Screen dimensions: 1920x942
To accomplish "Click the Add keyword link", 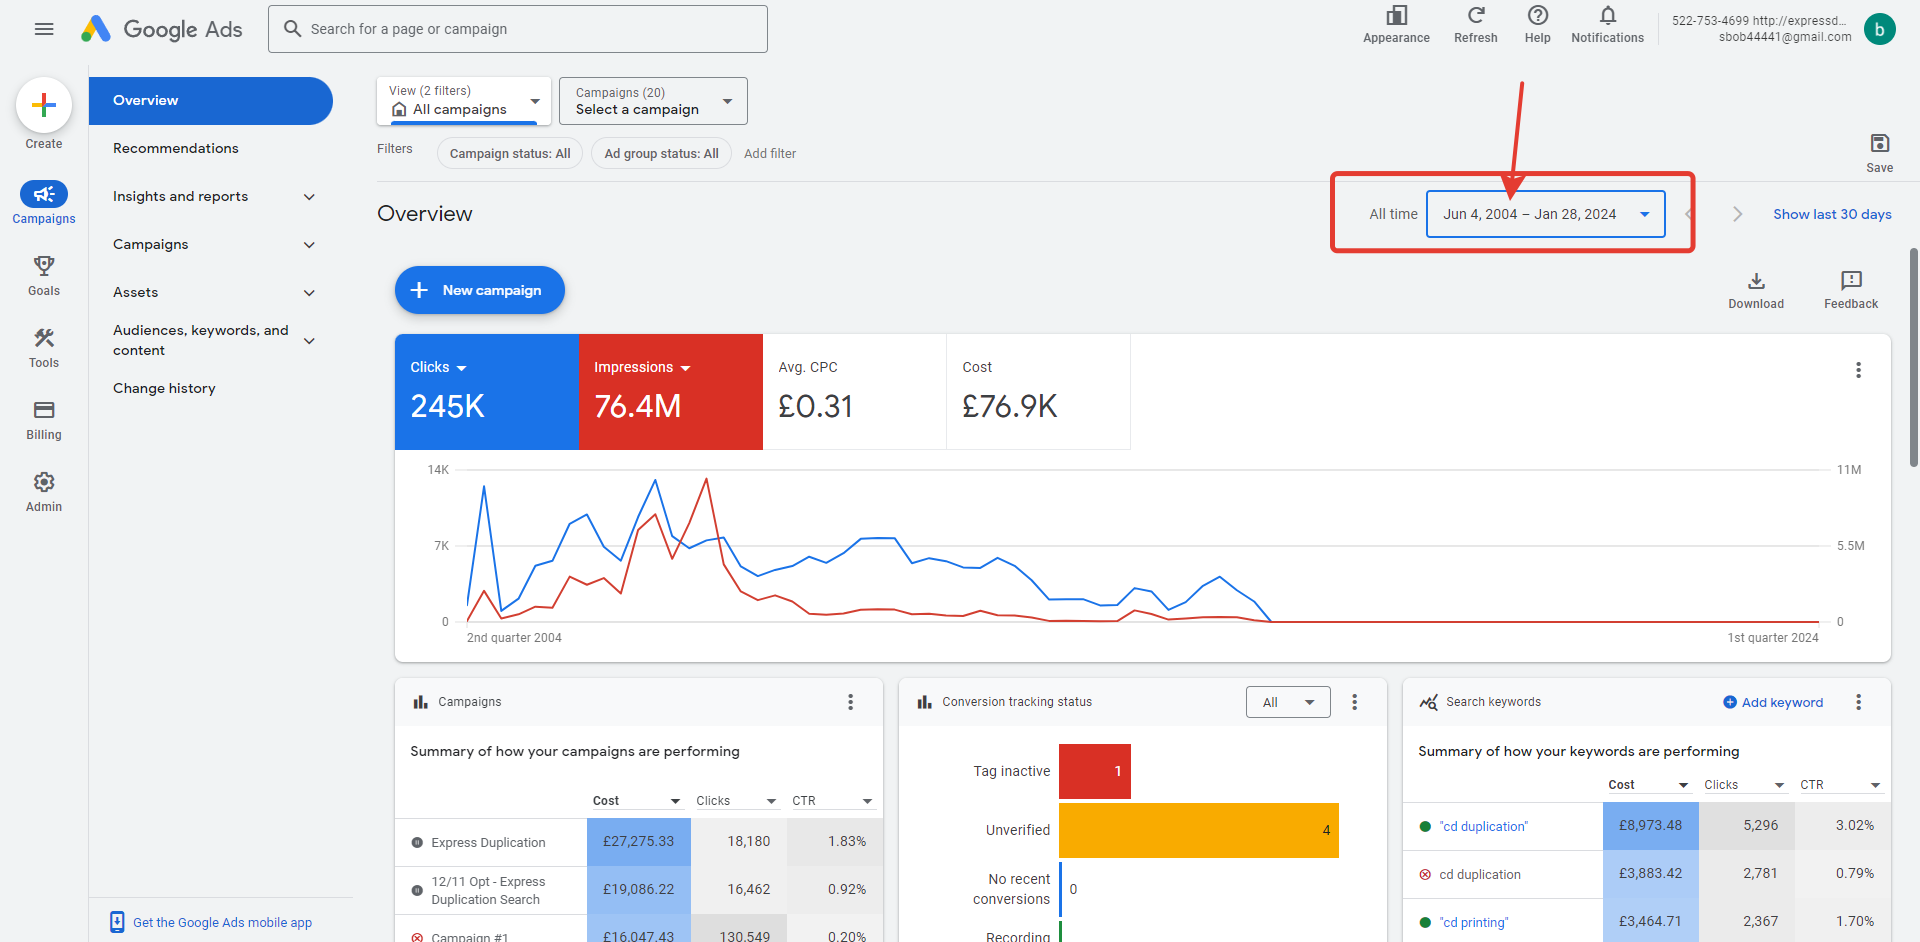I will tap(1773, 702).
